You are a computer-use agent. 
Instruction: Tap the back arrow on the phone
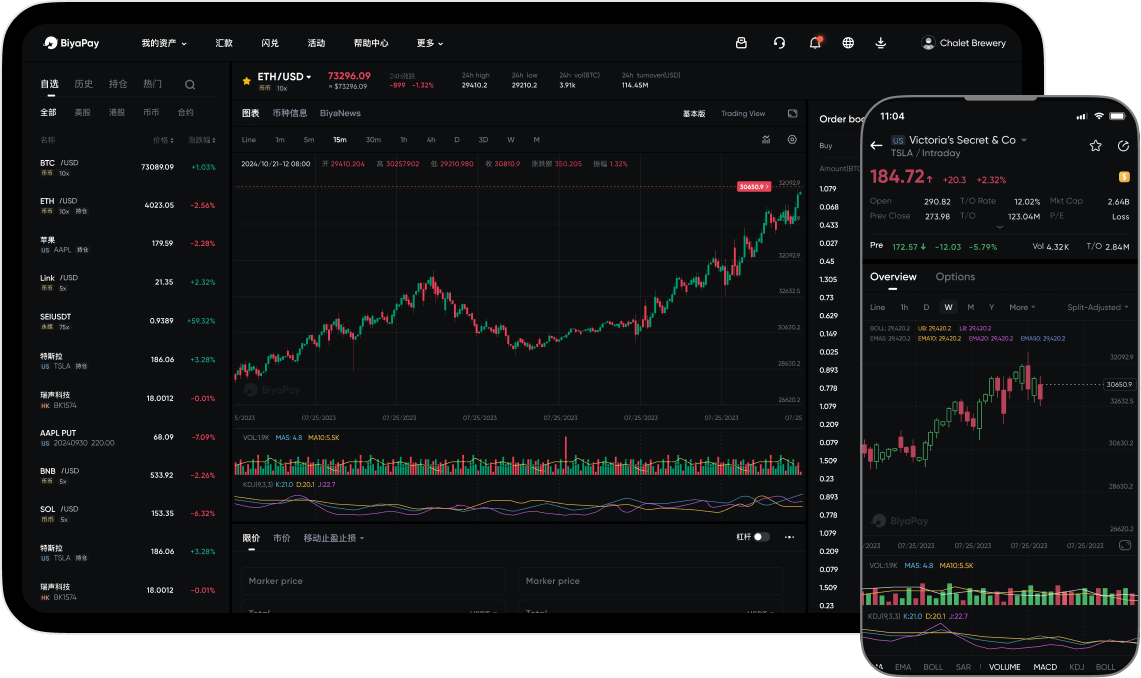click(x=876, y=145)
